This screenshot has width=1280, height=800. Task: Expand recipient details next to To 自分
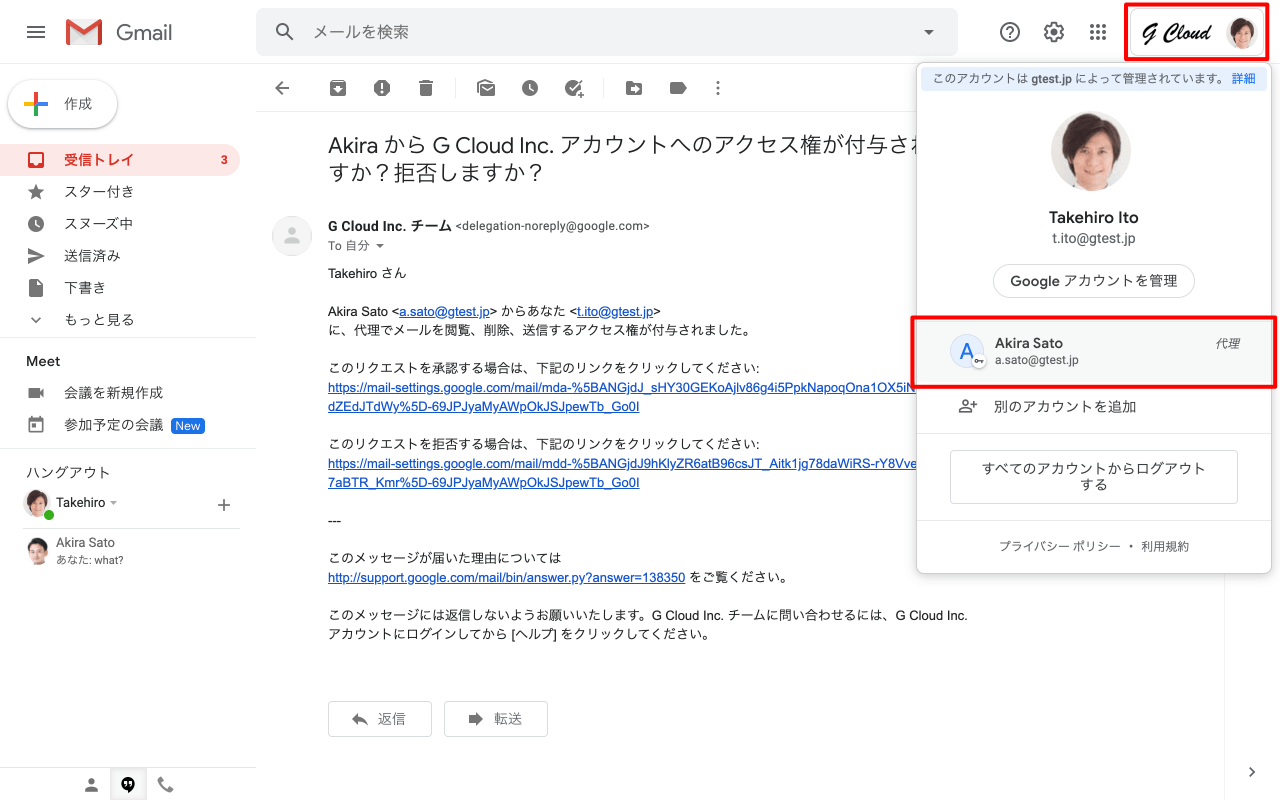tap(380, 246)
